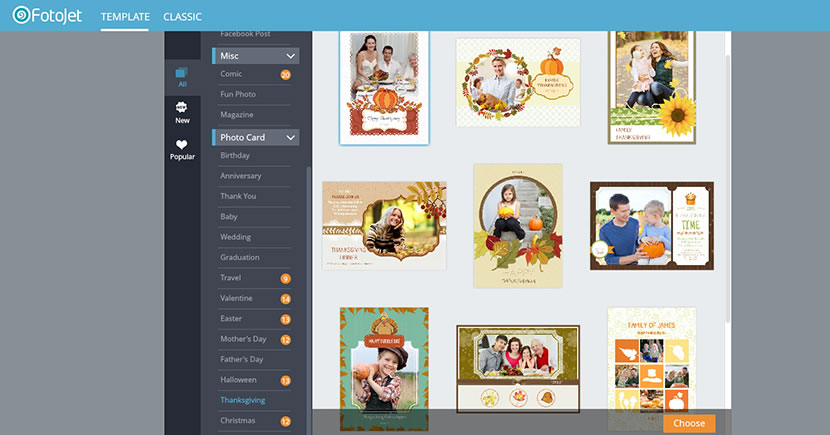Click the FotoJet logo

click(x=47, y=15)
